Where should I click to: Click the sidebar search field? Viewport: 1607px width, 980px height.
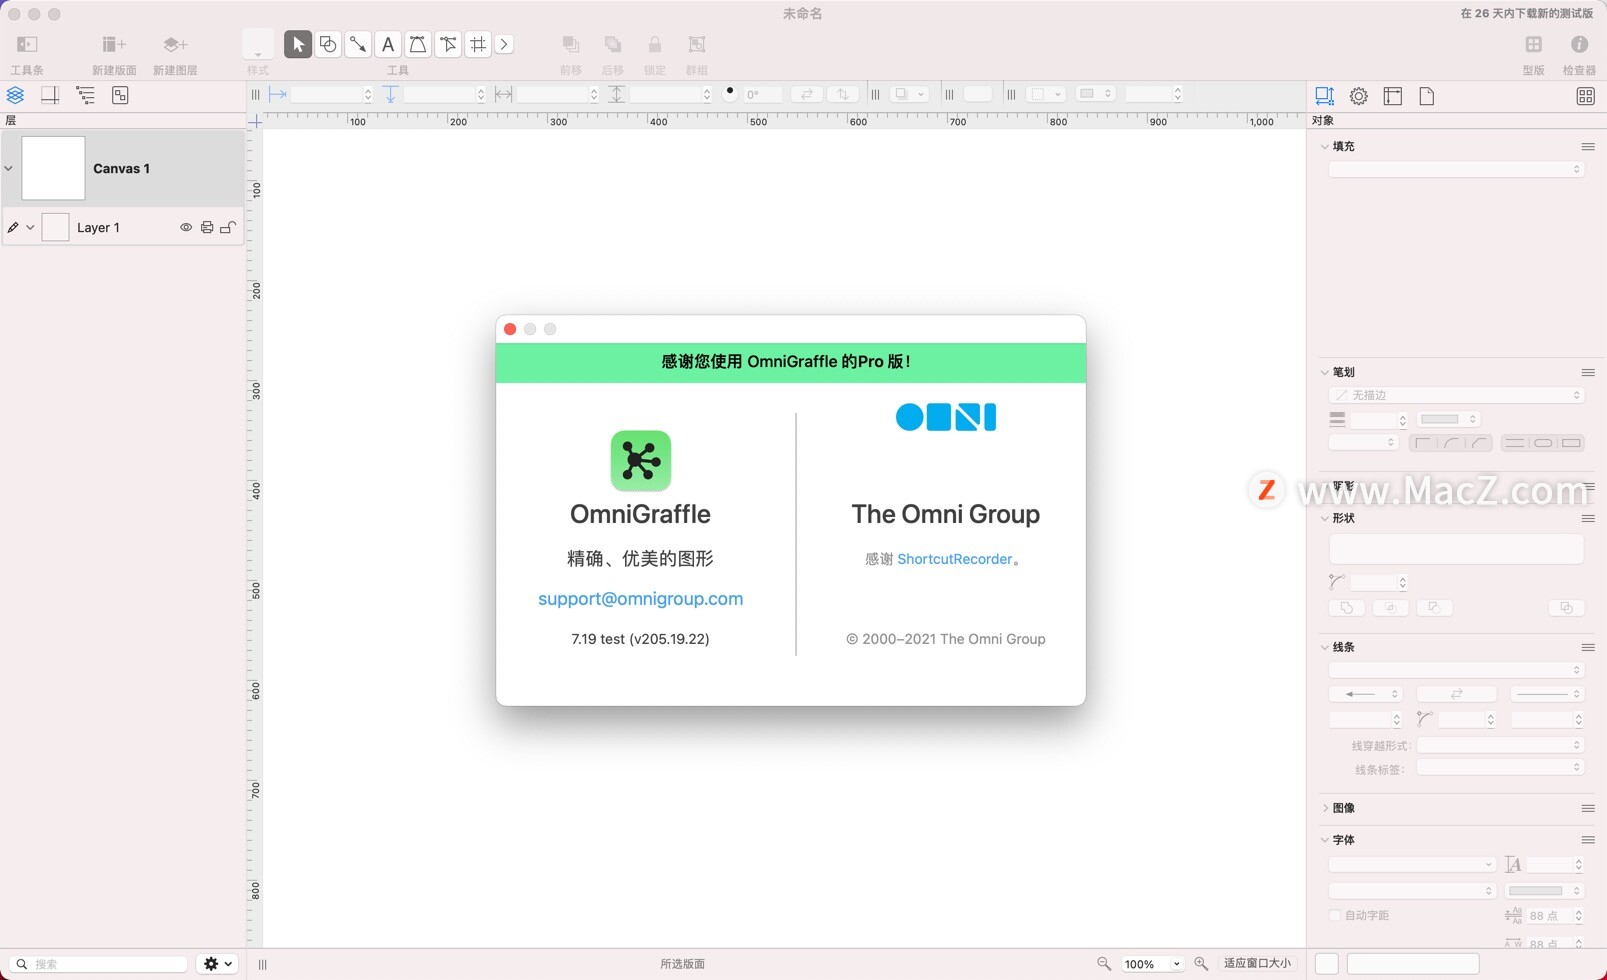(x=100, y=964)
